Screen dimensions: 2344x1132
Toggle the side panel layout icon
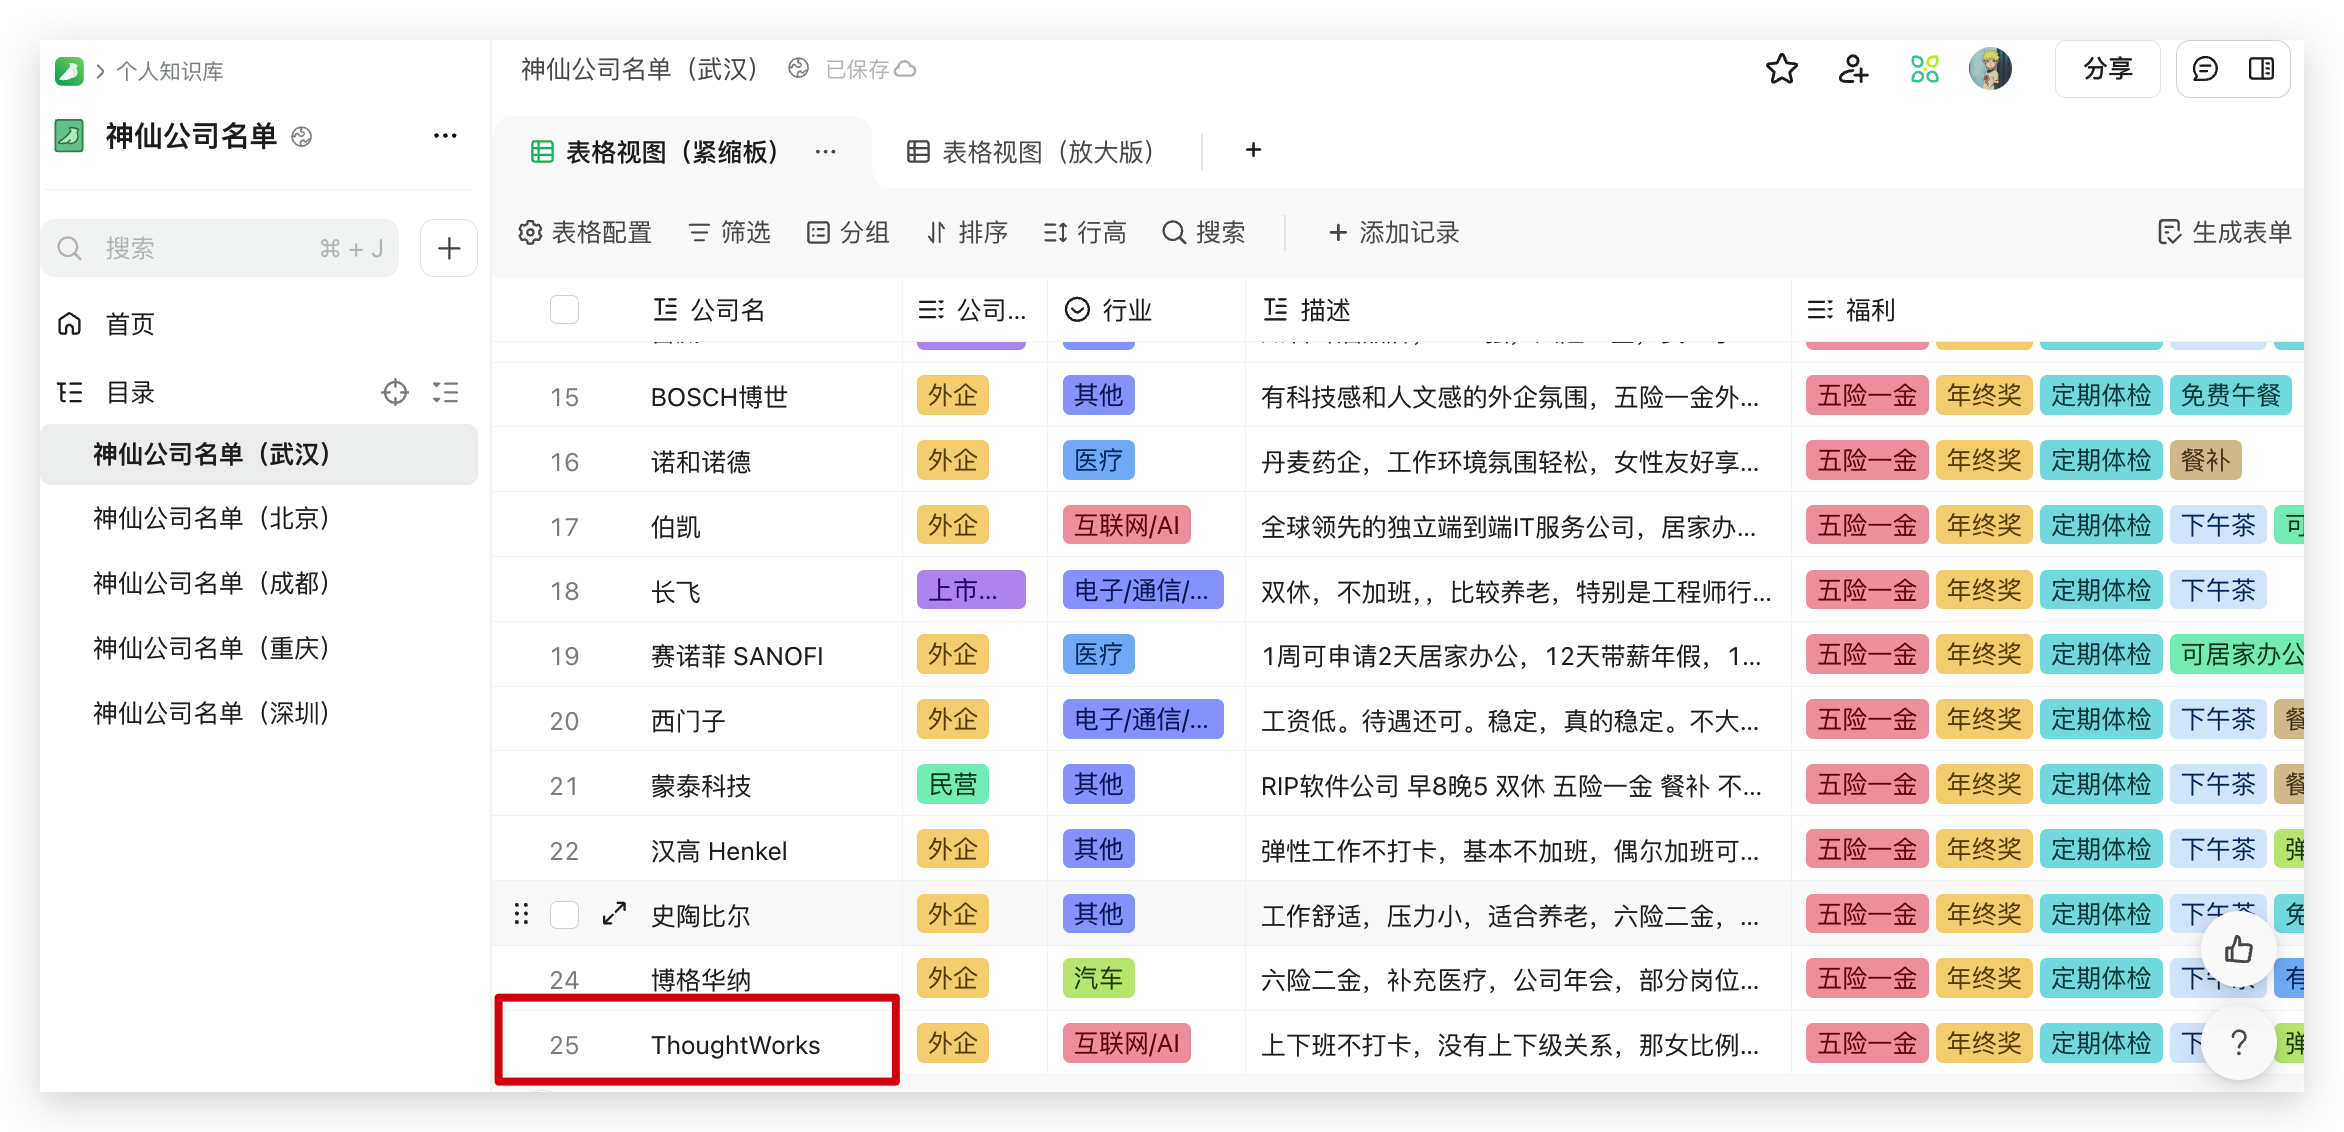point(2261,69)
